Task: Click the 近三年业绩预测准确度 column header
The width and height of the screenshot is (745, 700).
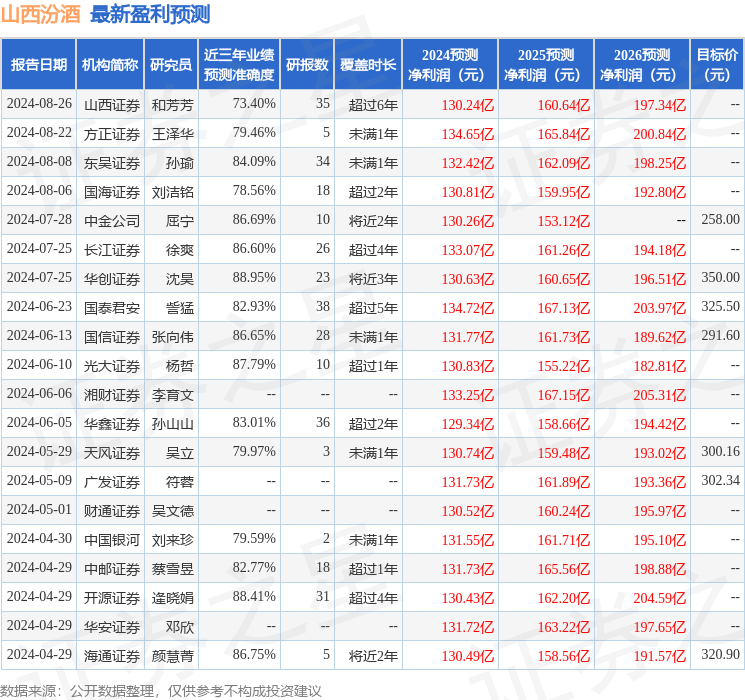Action: pyautogui.click(x=239, y=65)
